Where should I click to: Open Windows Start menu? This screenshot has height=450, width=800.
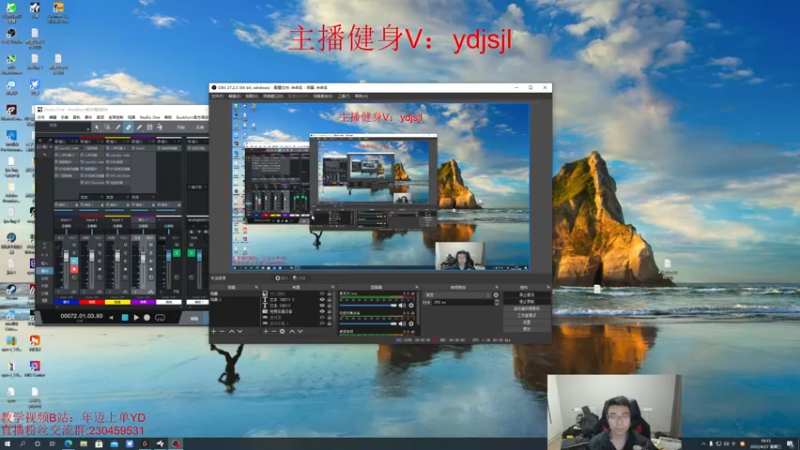tap(7, 444)
